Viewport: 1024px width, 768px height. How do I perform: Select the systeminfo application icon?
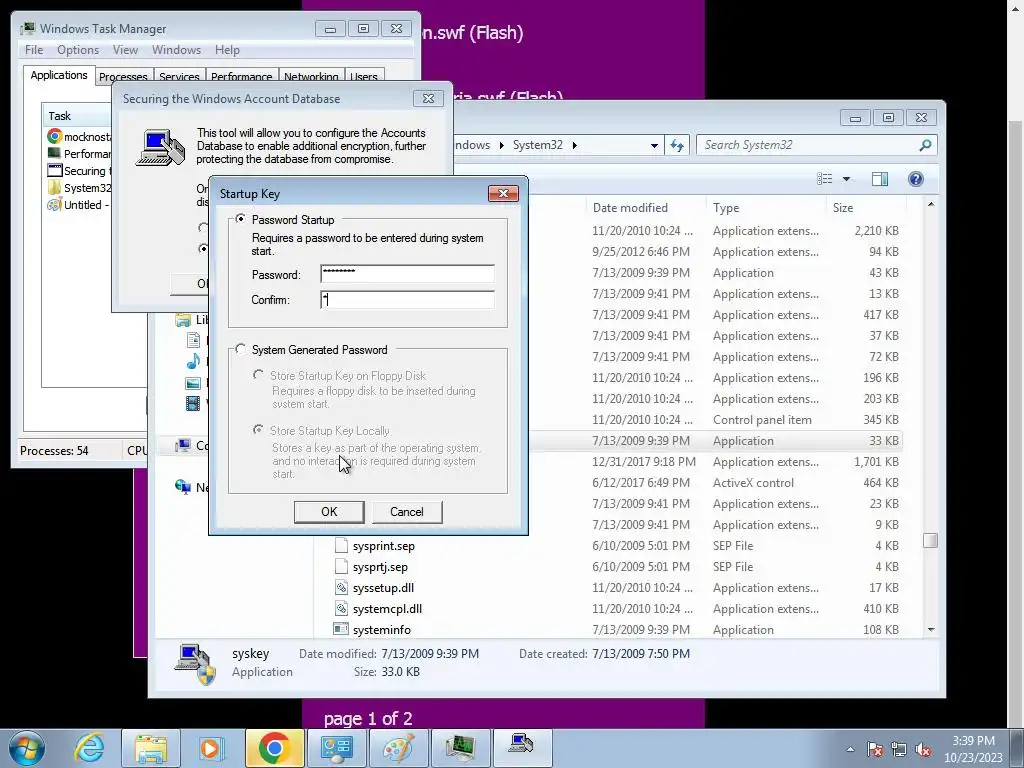point(341,630)
